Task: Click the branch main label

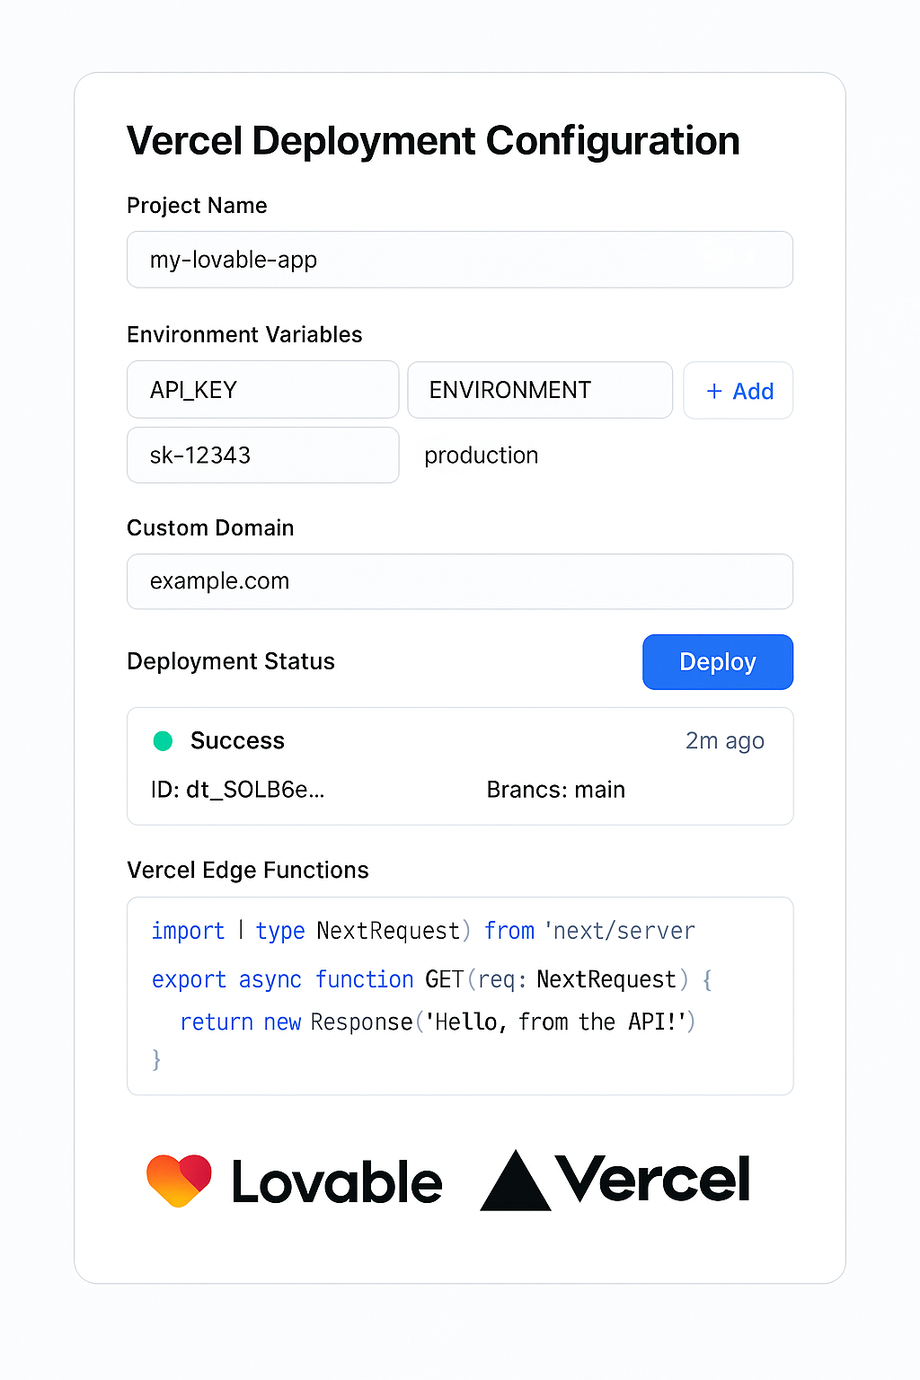Action: (556, 790)
